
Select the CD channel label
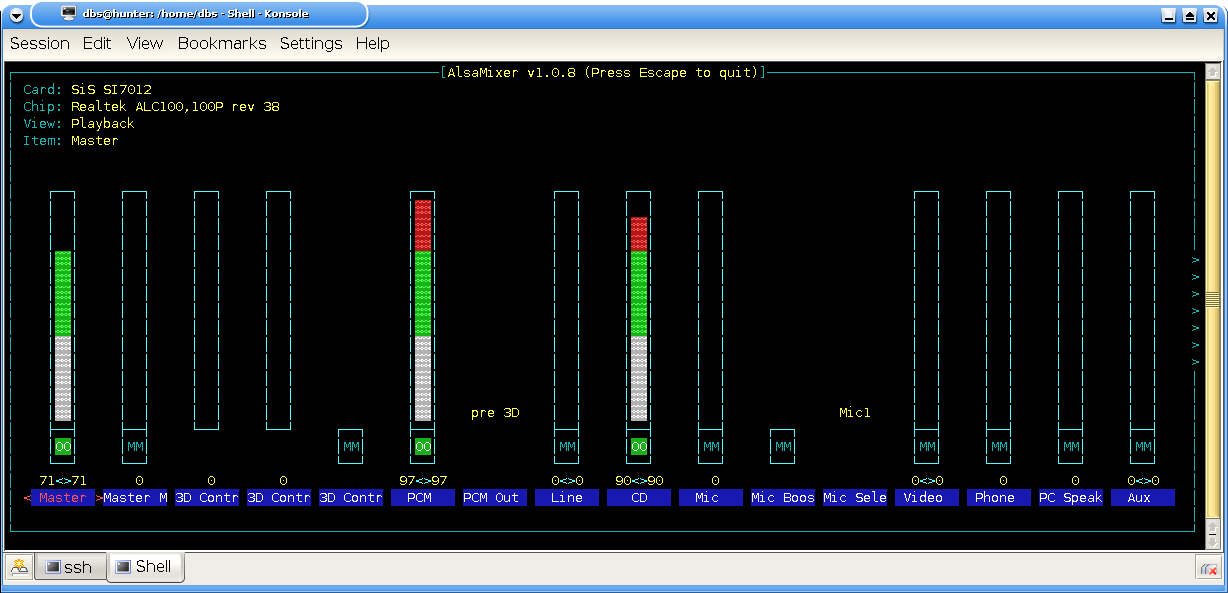[639, 498]
